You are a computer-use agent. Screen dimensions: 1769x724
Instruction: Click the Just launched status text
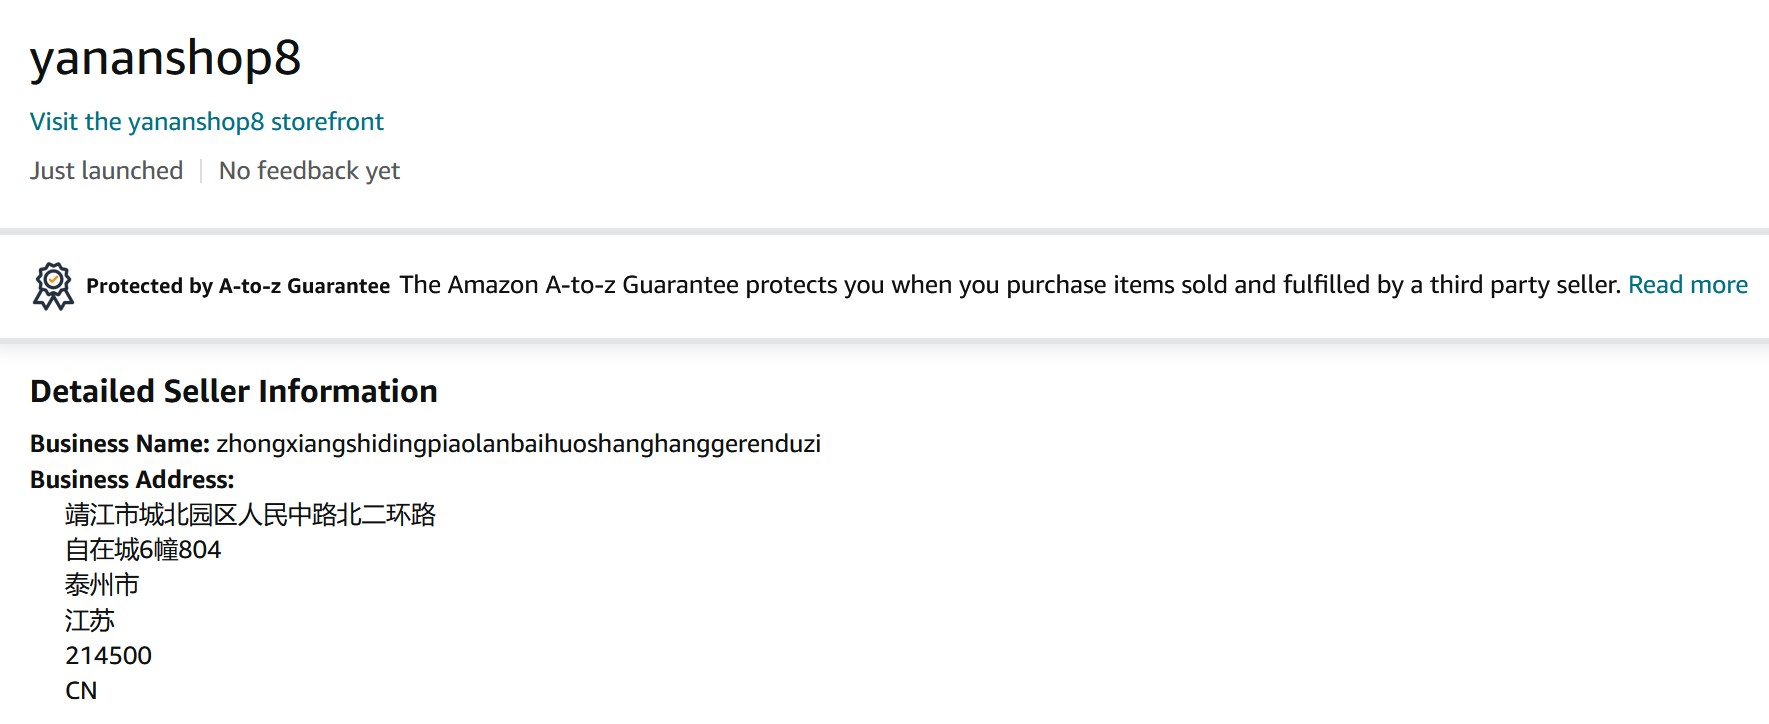[x=106, y=171]
